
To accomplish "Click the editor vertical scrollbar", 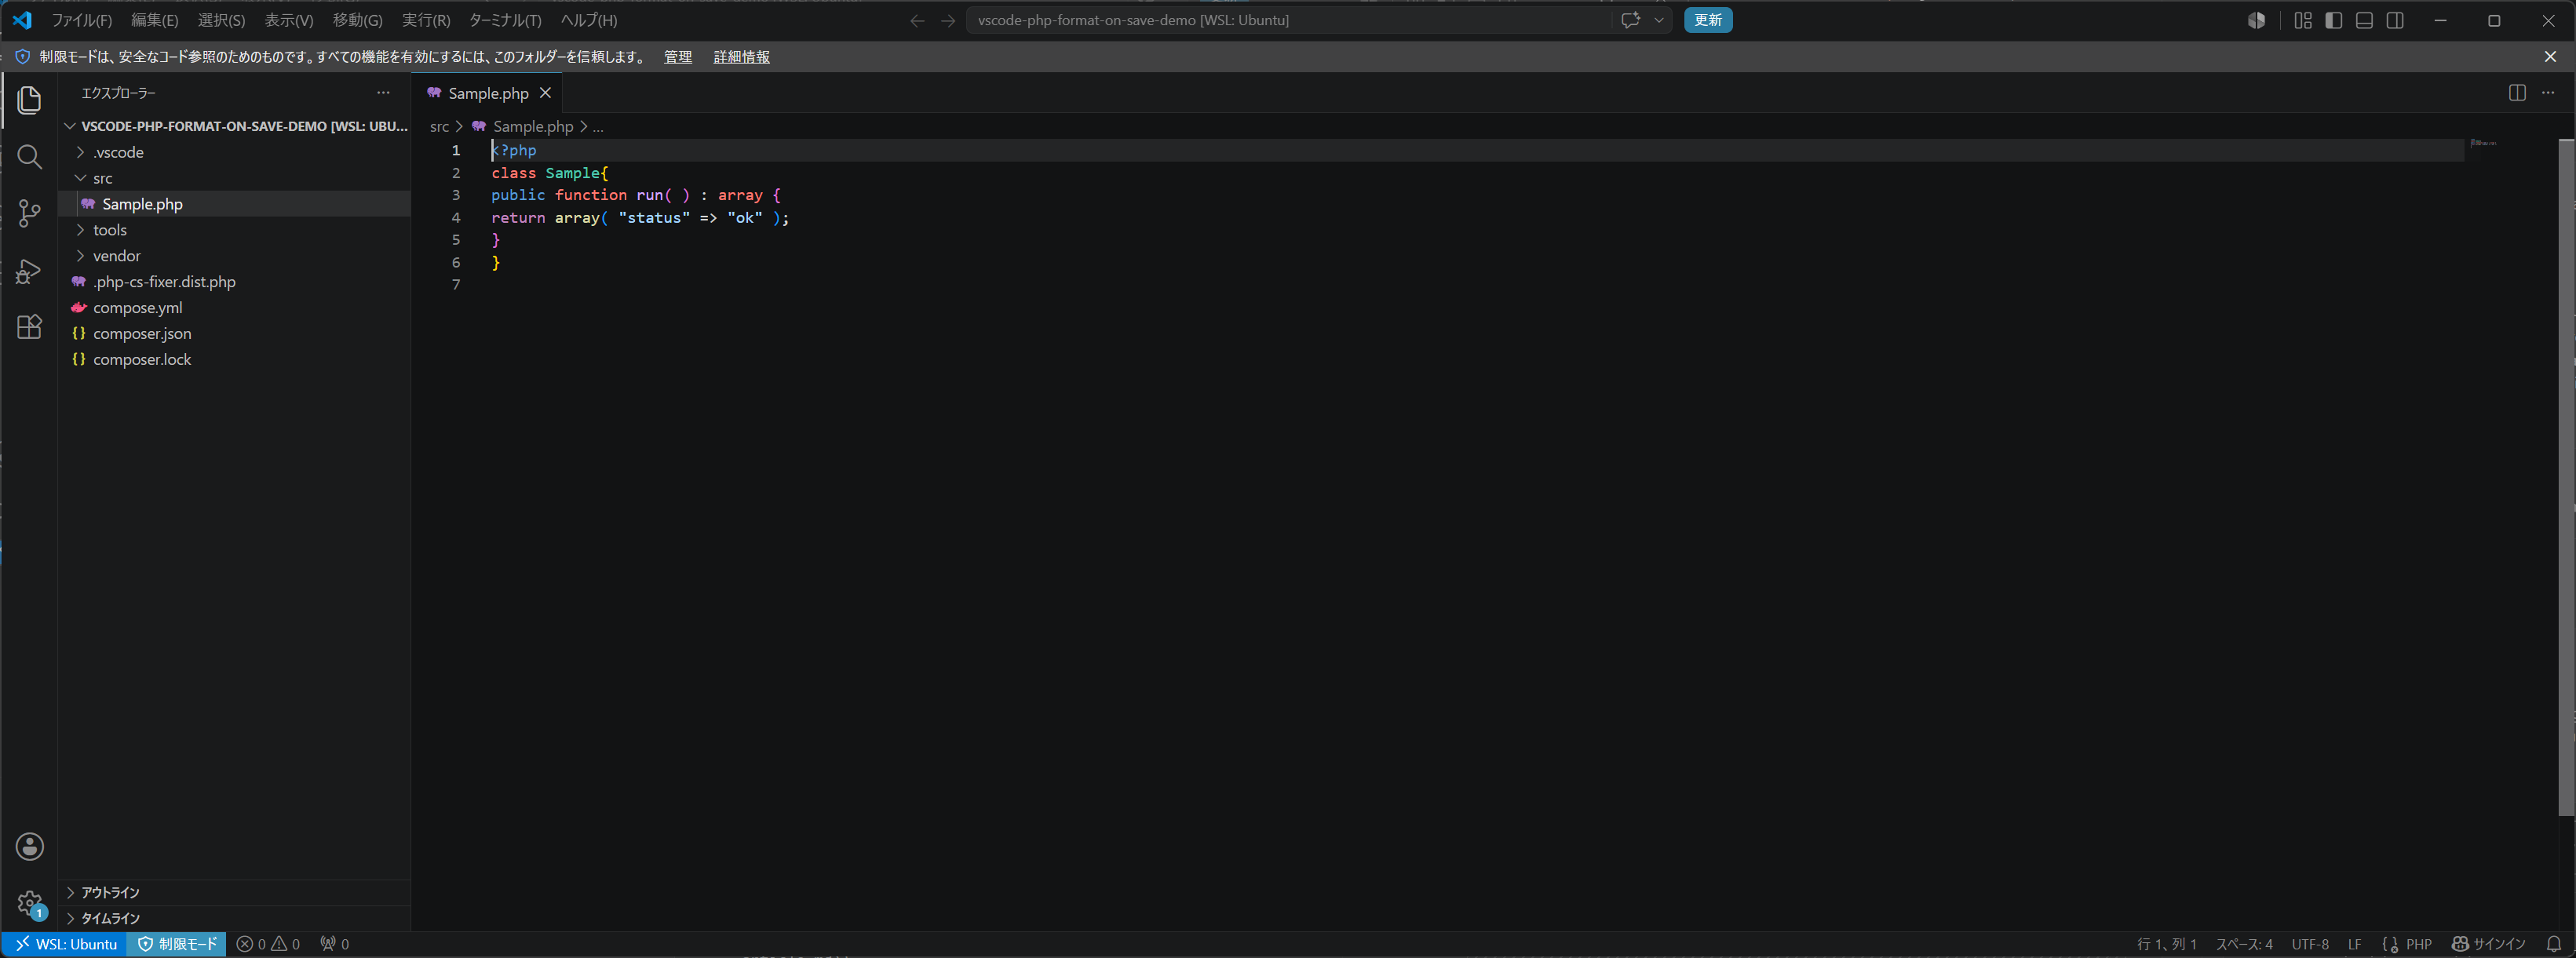I will (2566, 478).
